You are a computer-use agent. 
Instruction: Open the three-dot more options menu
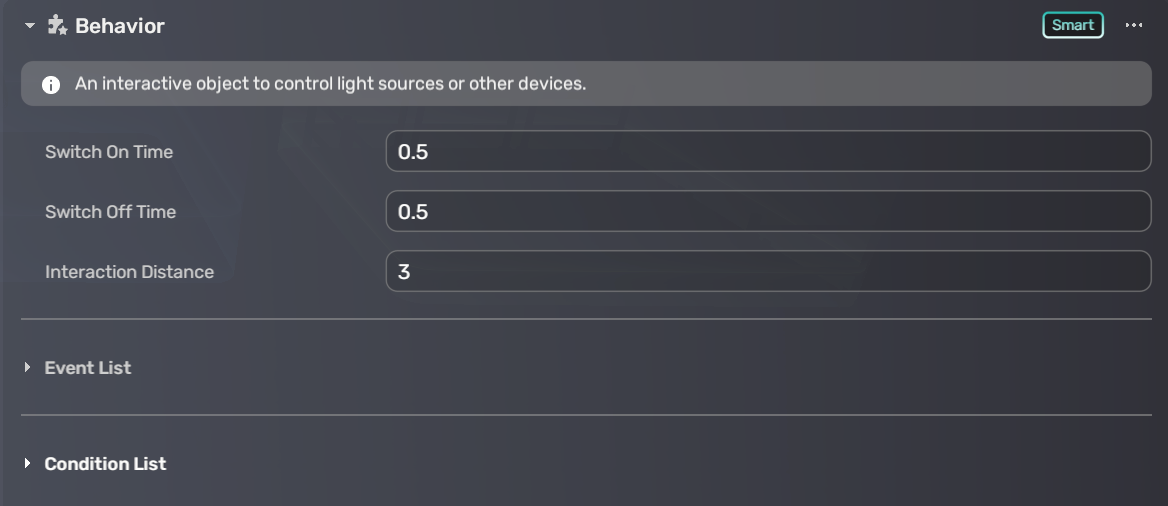(x=1133, y=25)
